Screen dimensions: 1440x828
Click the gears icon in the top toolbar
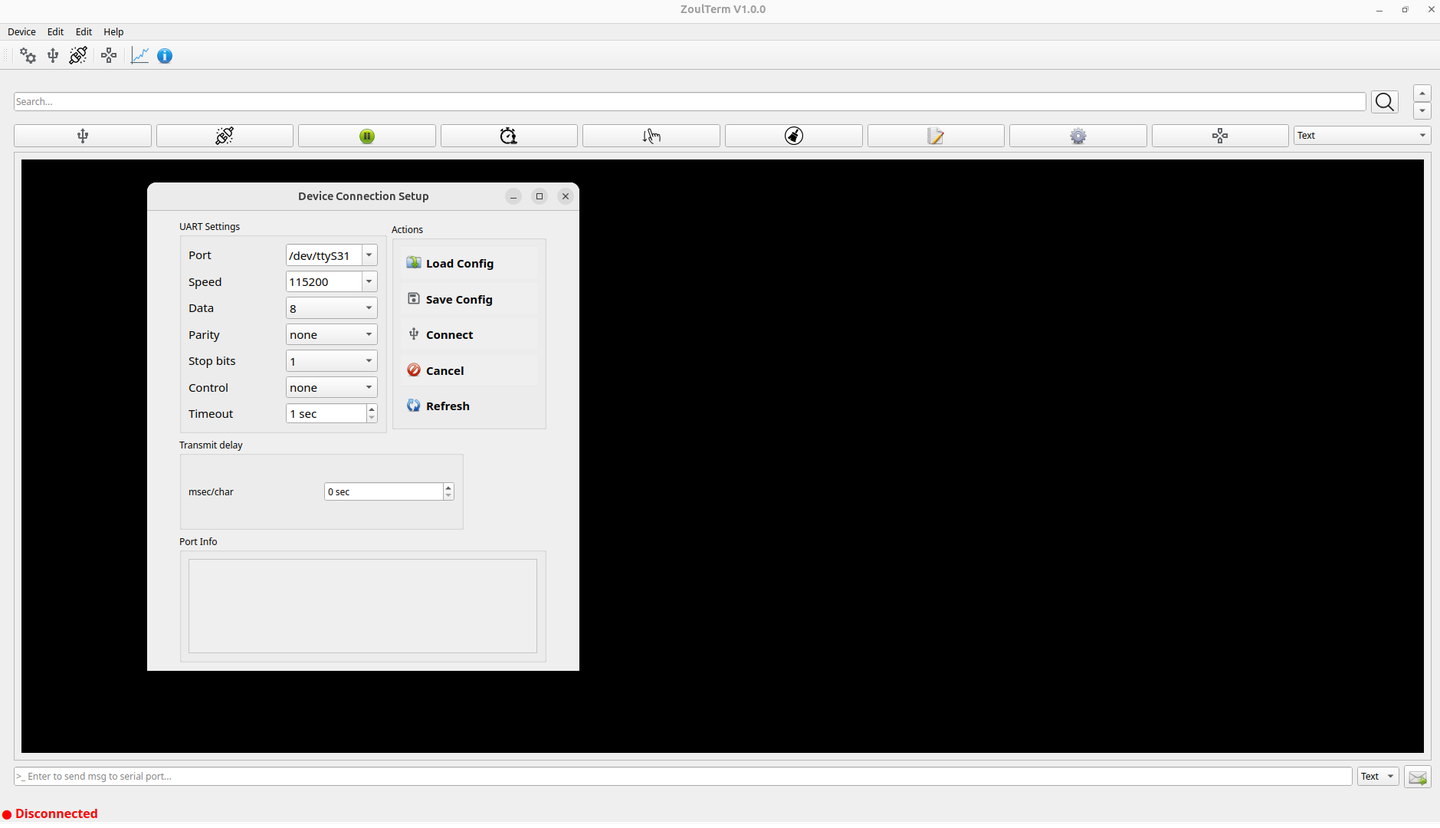tap(28, 56)
